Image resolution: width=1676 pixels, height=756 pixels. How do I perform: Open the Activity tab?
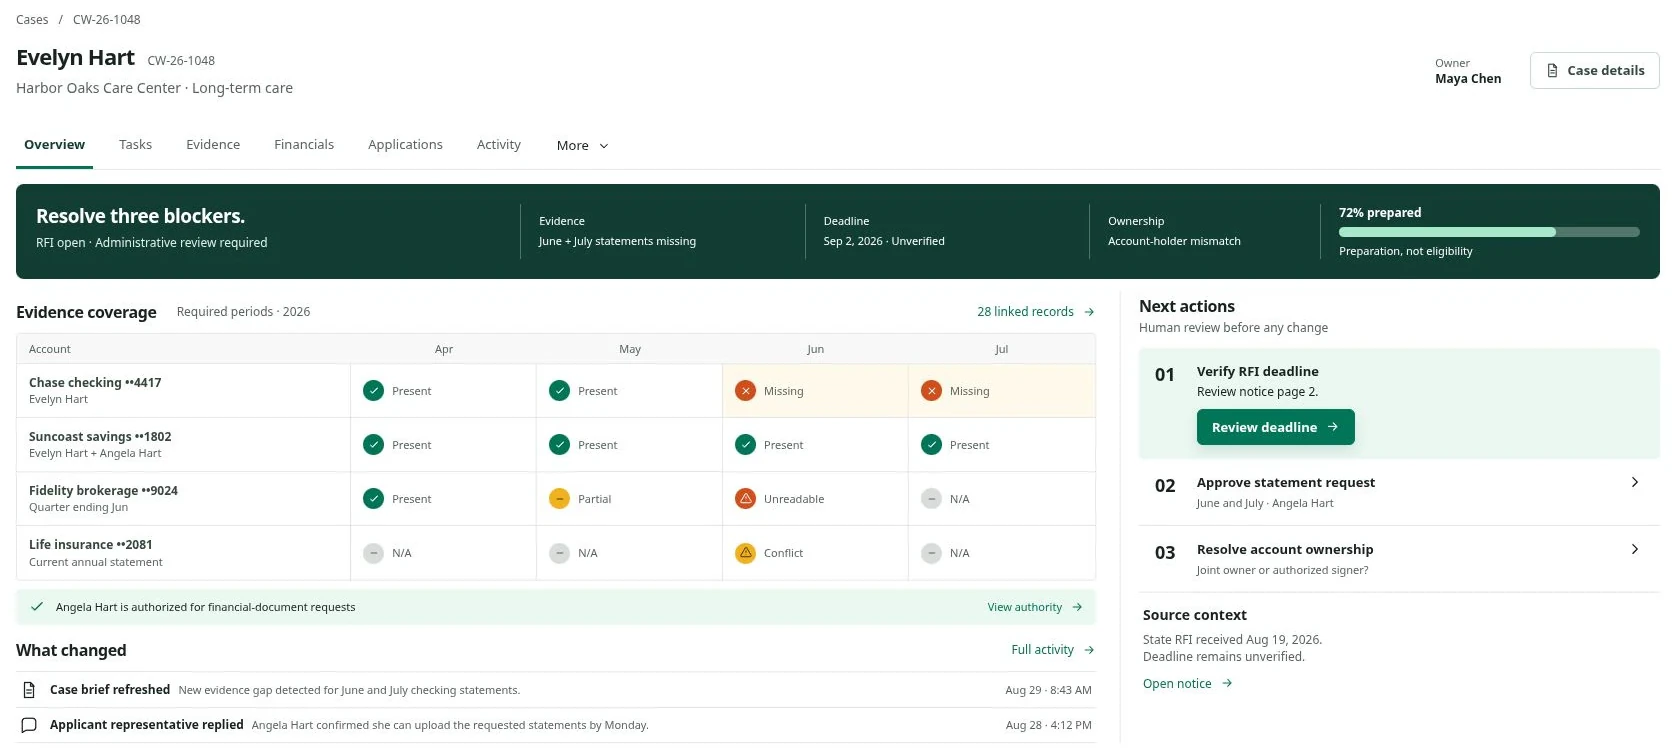tap(499, 145)
